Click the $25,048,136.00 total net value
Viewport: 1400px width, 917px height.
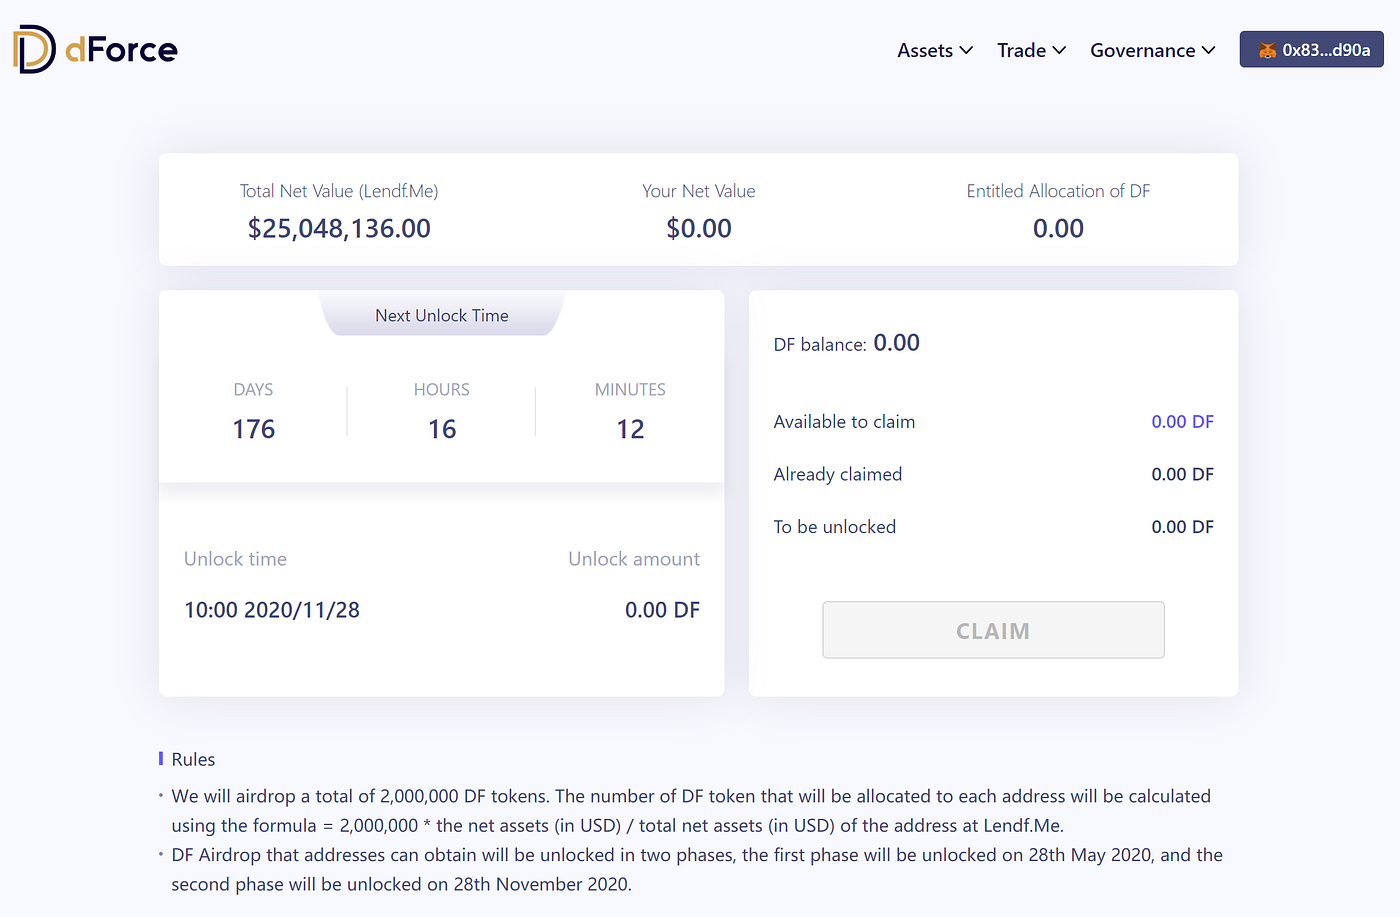[339, 229]
